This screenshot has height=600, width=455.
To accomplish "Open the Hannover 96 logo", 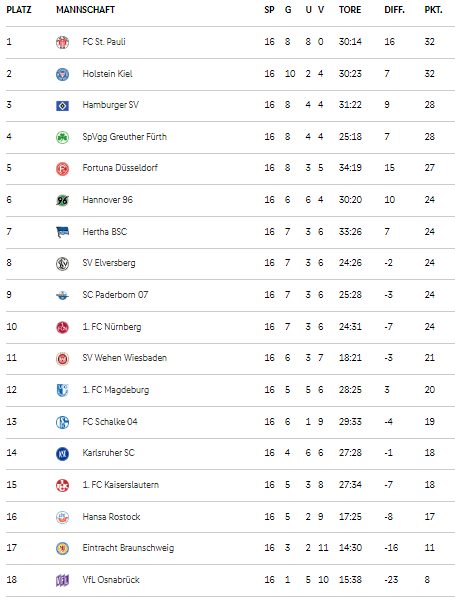I will coord(62,200).
